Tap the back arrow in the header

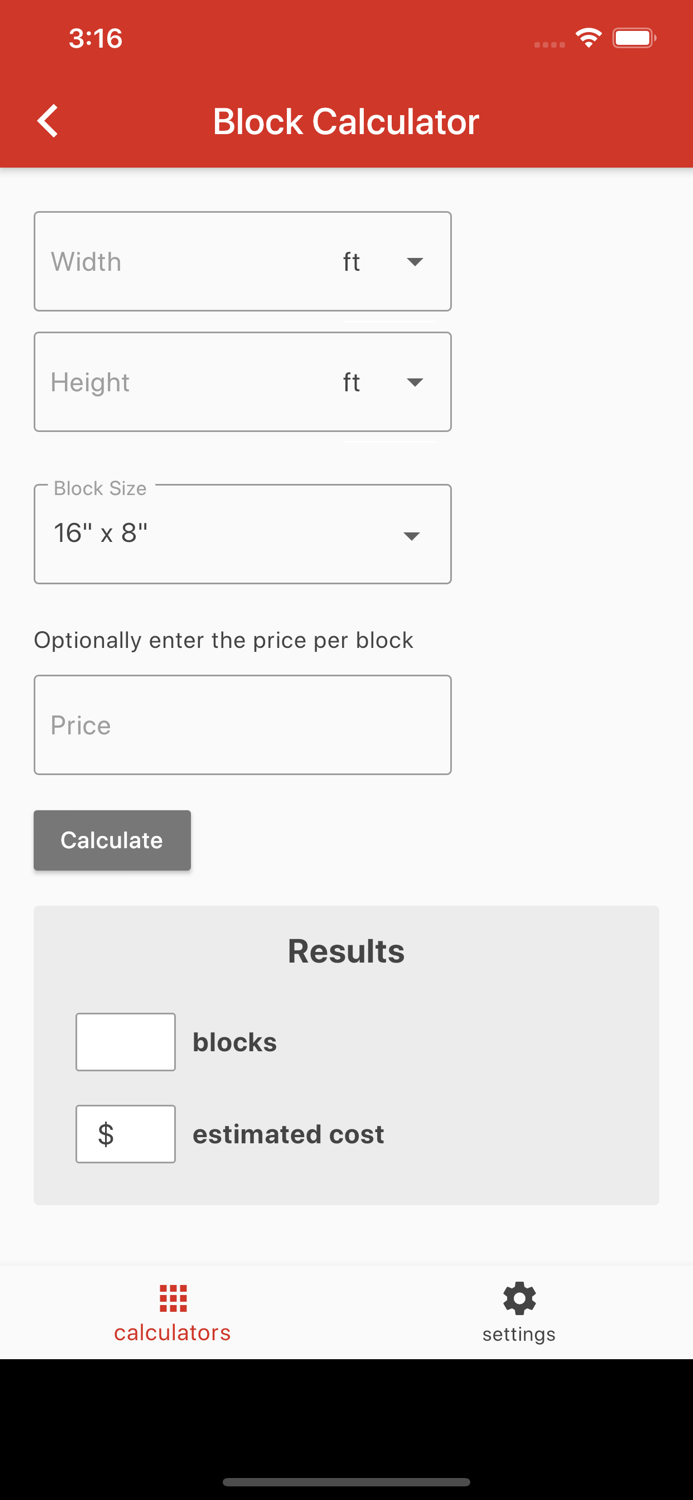(46, 119)
